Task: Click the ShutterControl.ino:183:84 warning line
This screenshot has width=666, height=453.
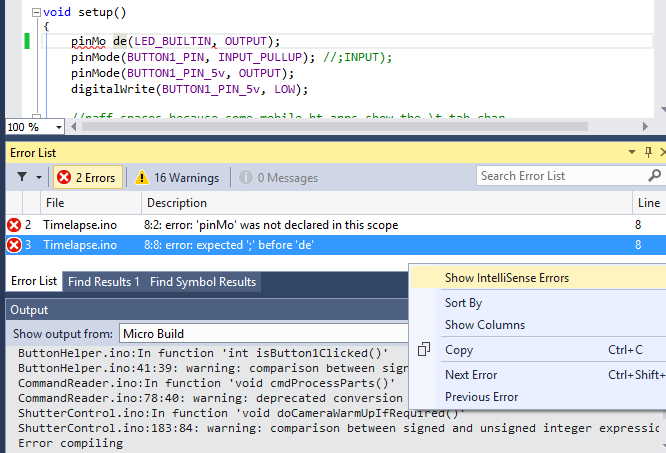Action: (339, 428)
